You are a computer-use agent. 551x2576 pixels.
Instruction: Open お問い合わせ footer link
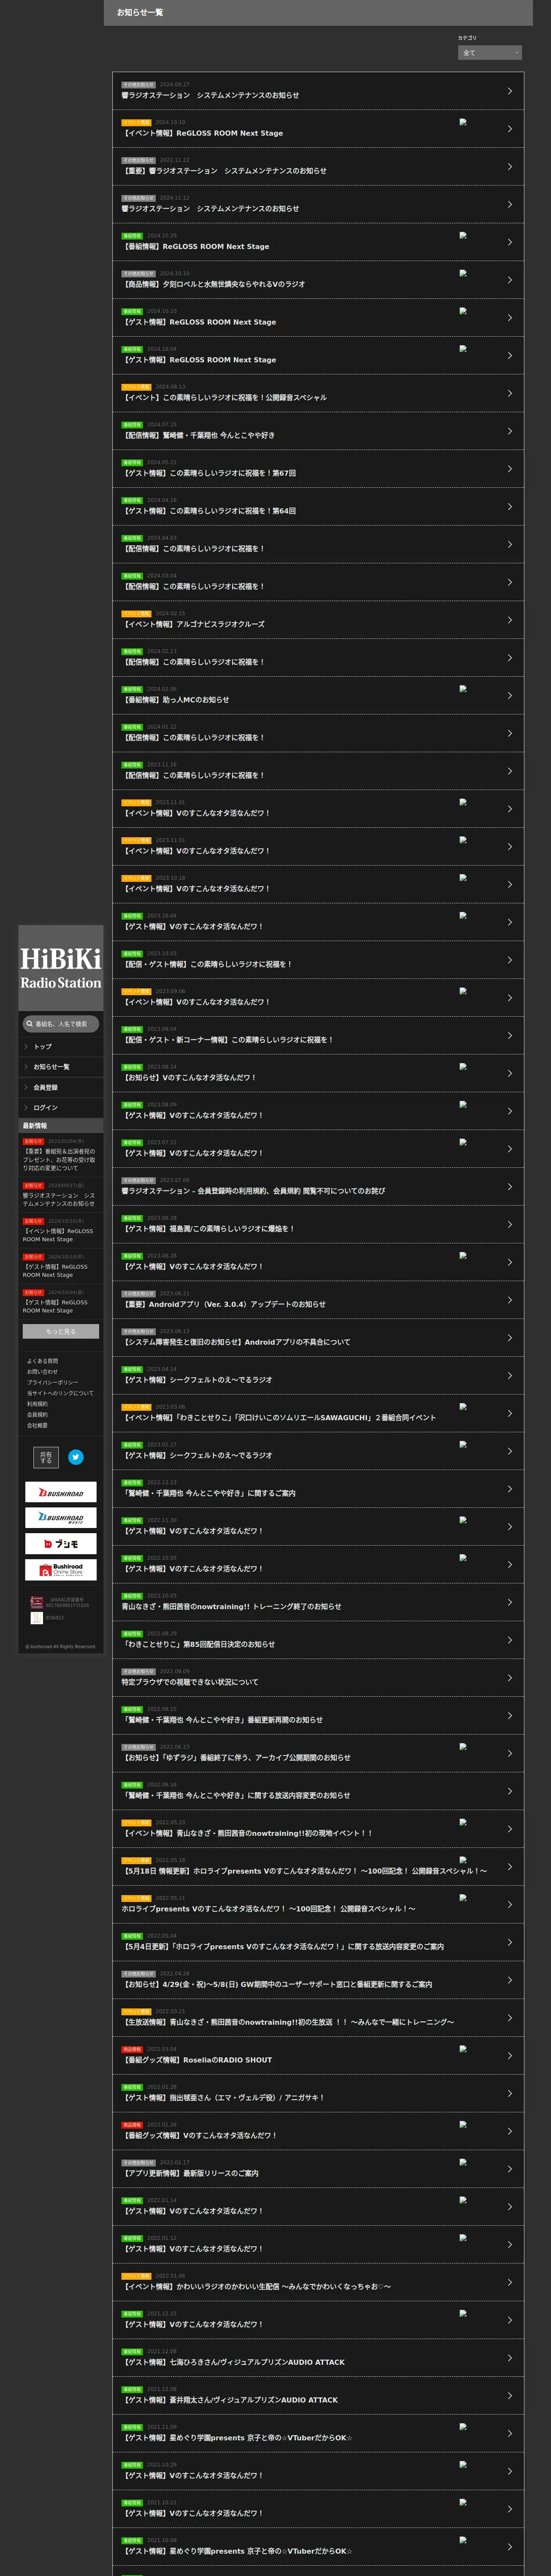42,1372
